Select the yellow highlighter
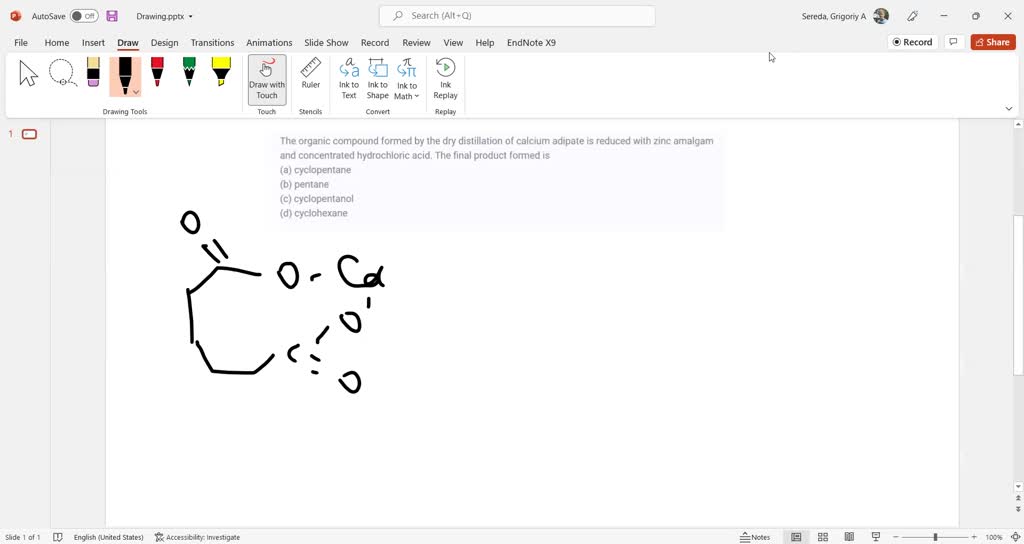 221,72
